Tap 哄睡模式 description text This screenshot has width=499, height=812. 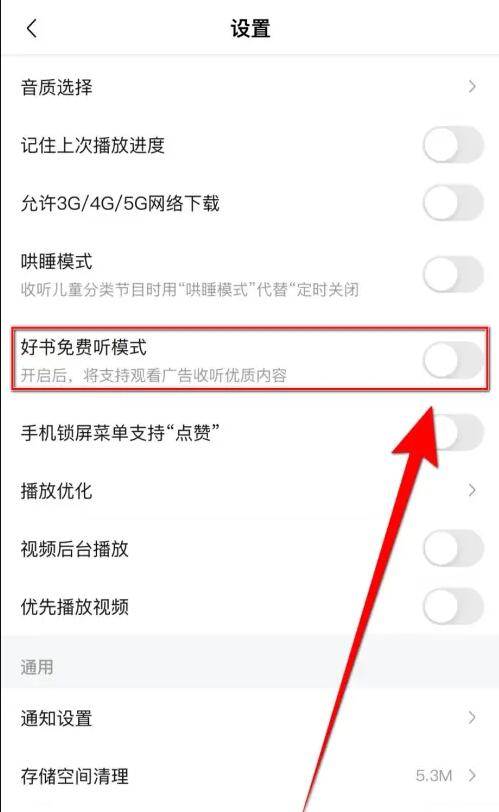[189, 289]
